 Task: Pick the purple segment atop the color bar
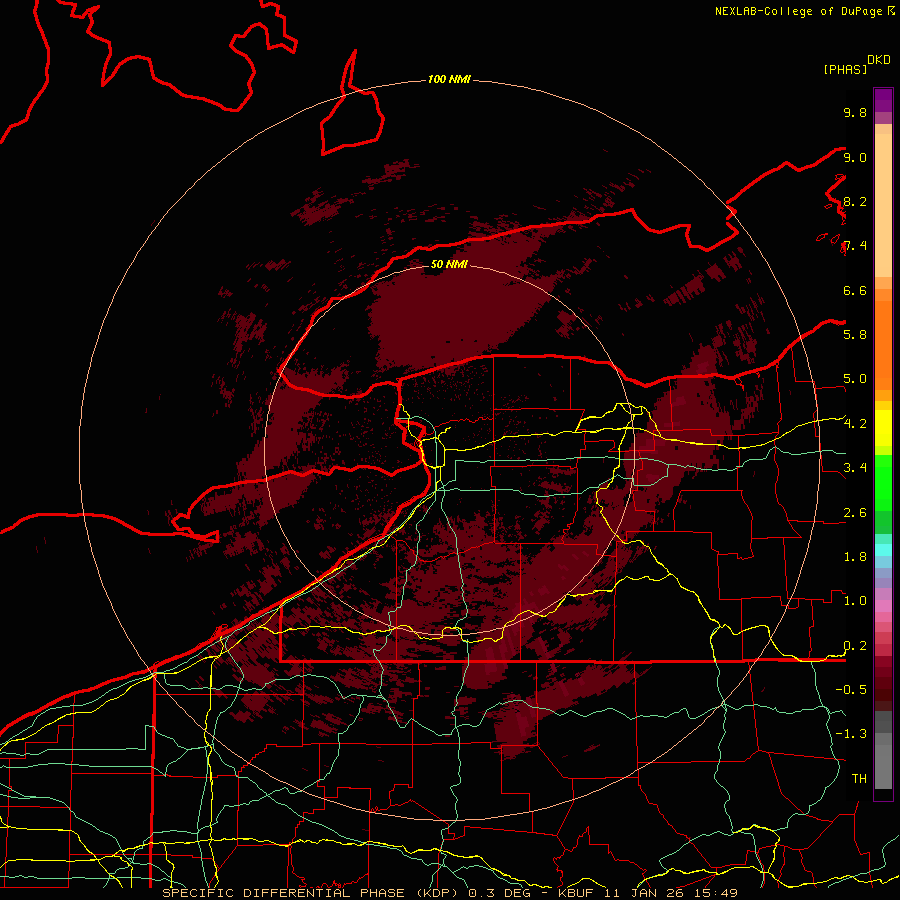tap(883, 100)
